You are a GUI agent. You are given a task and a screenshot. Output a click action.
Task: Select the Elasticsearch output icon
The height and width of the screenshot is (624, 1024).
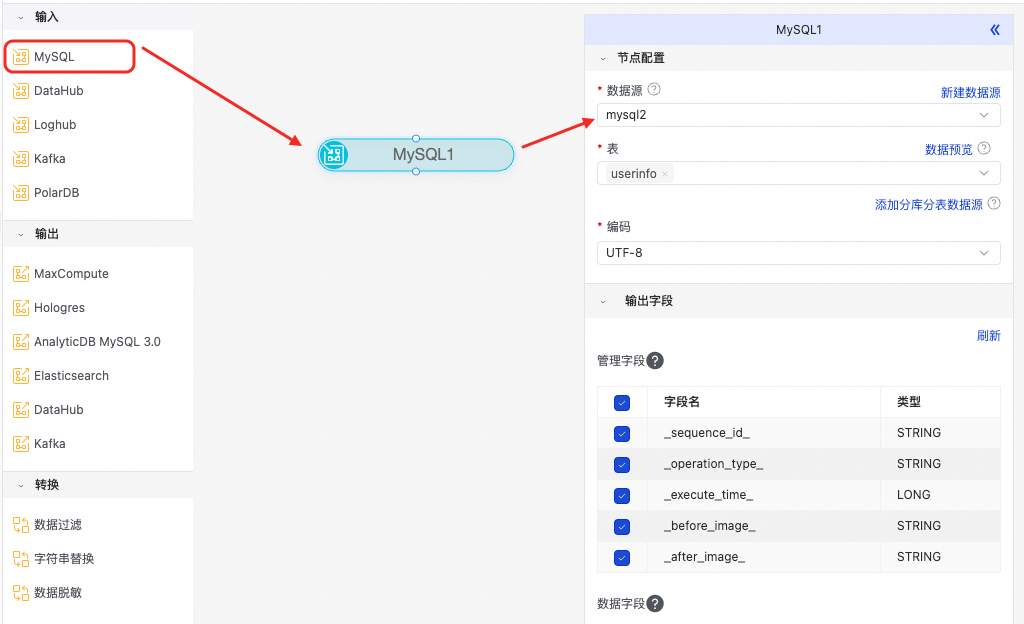click(21, 375)
